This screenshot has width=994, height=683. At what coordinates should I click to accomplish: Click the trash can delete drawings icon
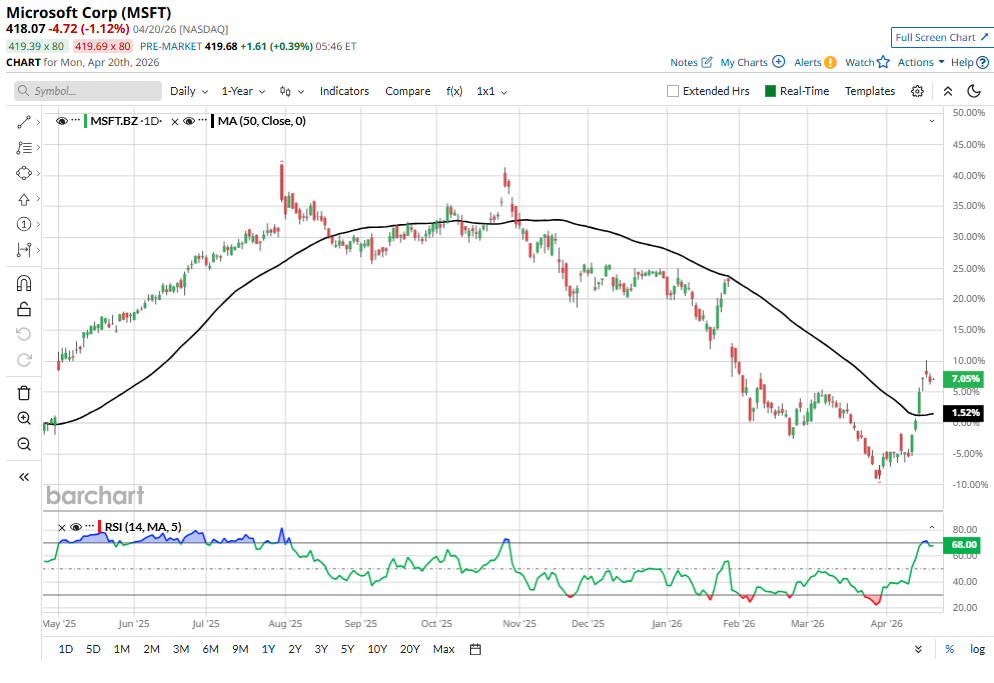[x=24, y=393]
